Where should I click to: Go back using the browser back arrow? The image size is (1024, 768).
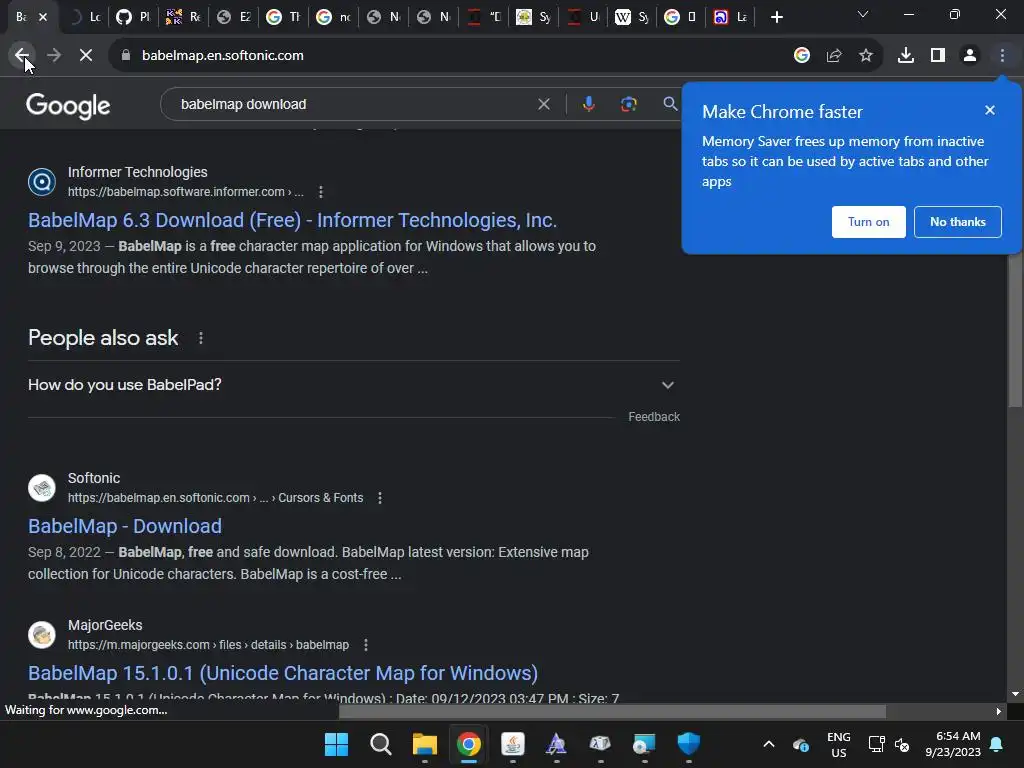pyautogui.click(x=22, y=56)
